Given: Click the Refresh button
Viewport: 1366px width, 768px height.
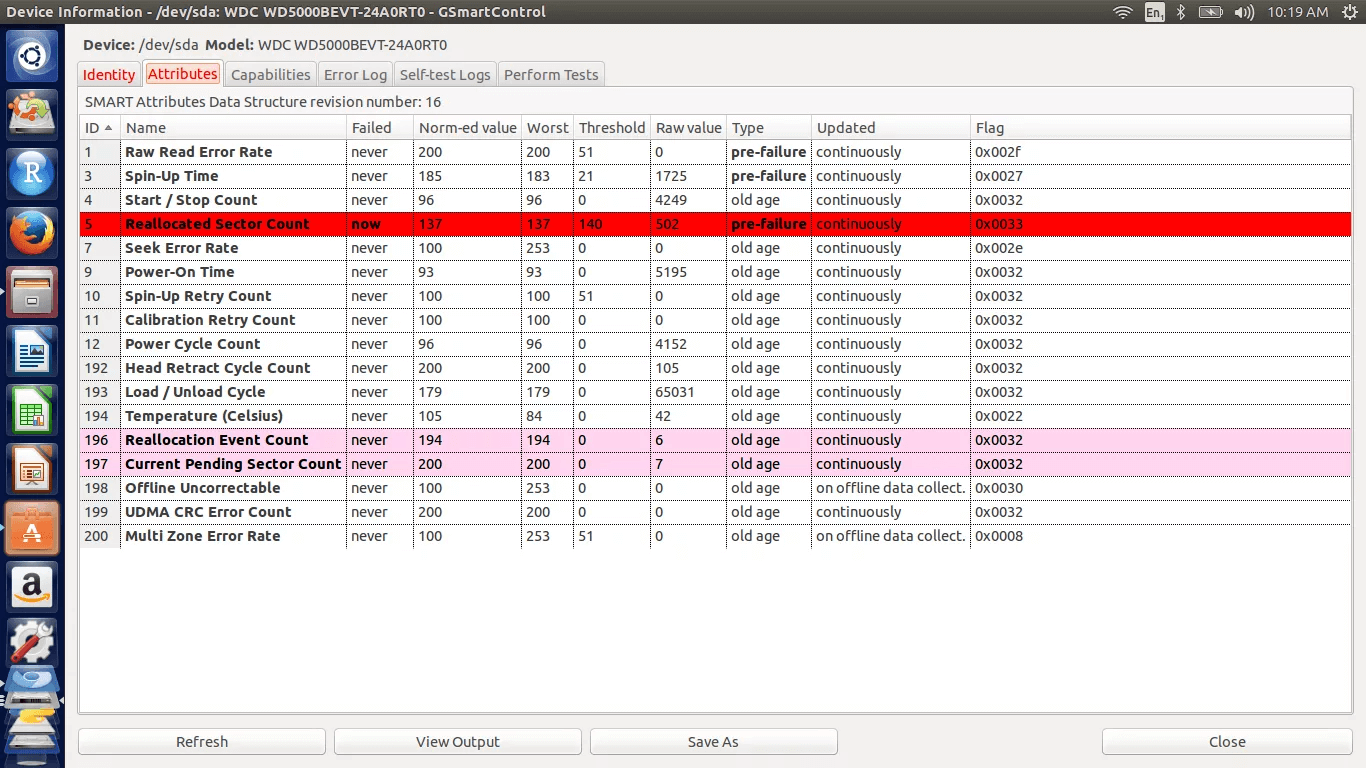Looking at the screenshot, I should (x=202, y=742).
